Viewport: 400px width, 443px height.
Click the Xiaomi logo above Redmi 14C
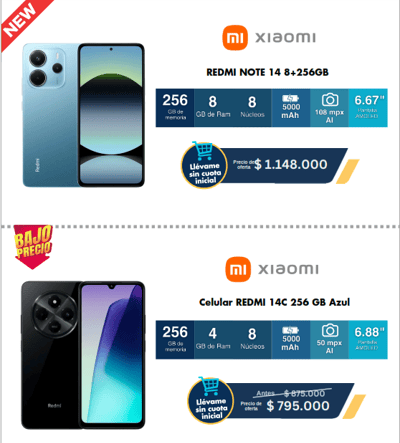(x=272, y=269)
